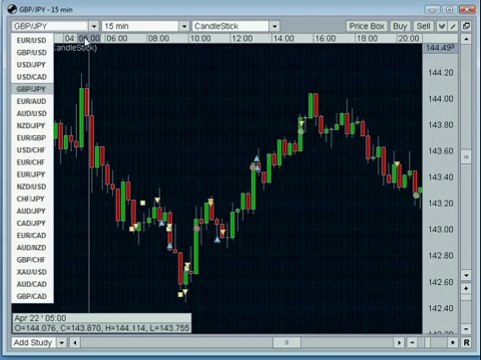Click the price axis scroll thumb

tap(466, 157)
